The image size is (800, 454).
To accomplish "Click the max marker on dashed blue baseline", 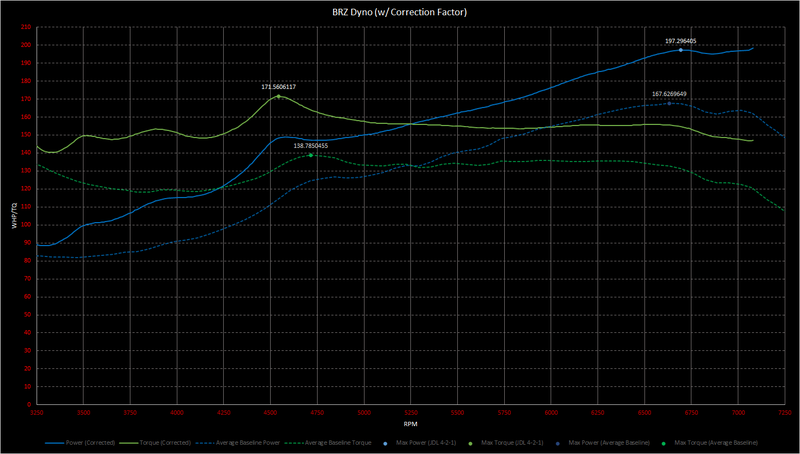I will pos(669,103).
